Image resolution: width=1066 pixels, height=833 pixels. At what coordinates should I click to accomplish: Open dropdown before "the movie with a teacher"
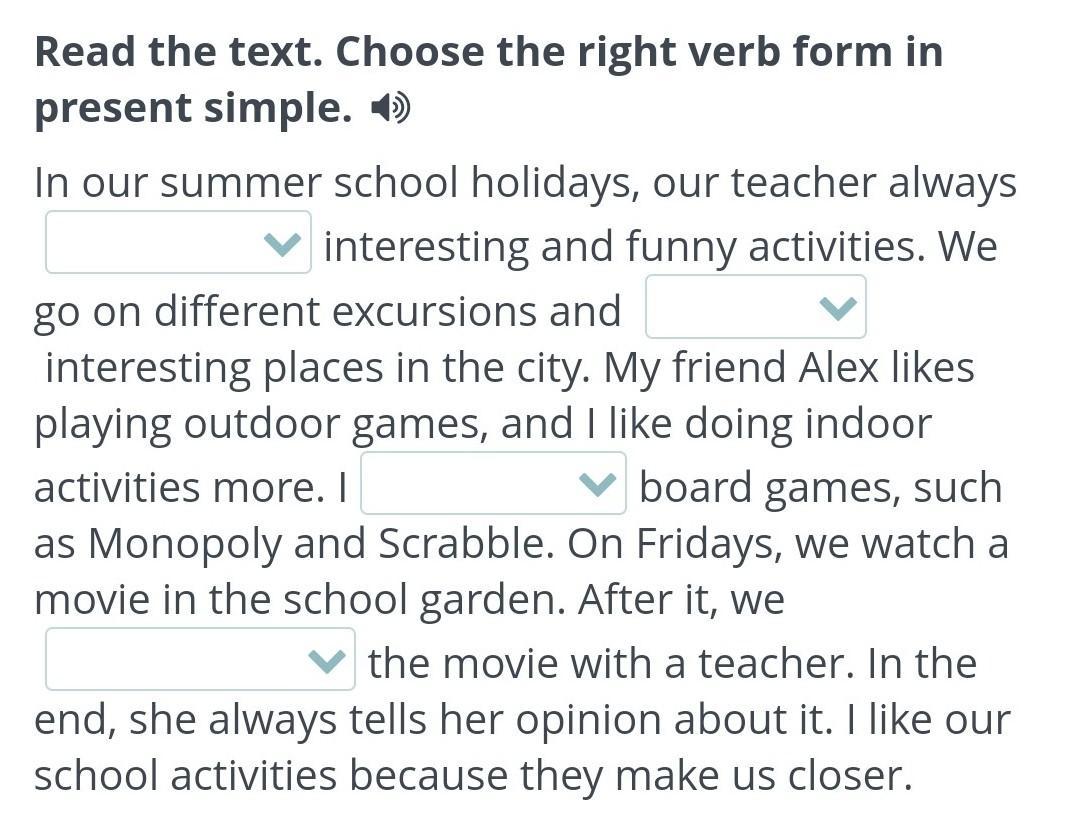click(x=200, y=659)
